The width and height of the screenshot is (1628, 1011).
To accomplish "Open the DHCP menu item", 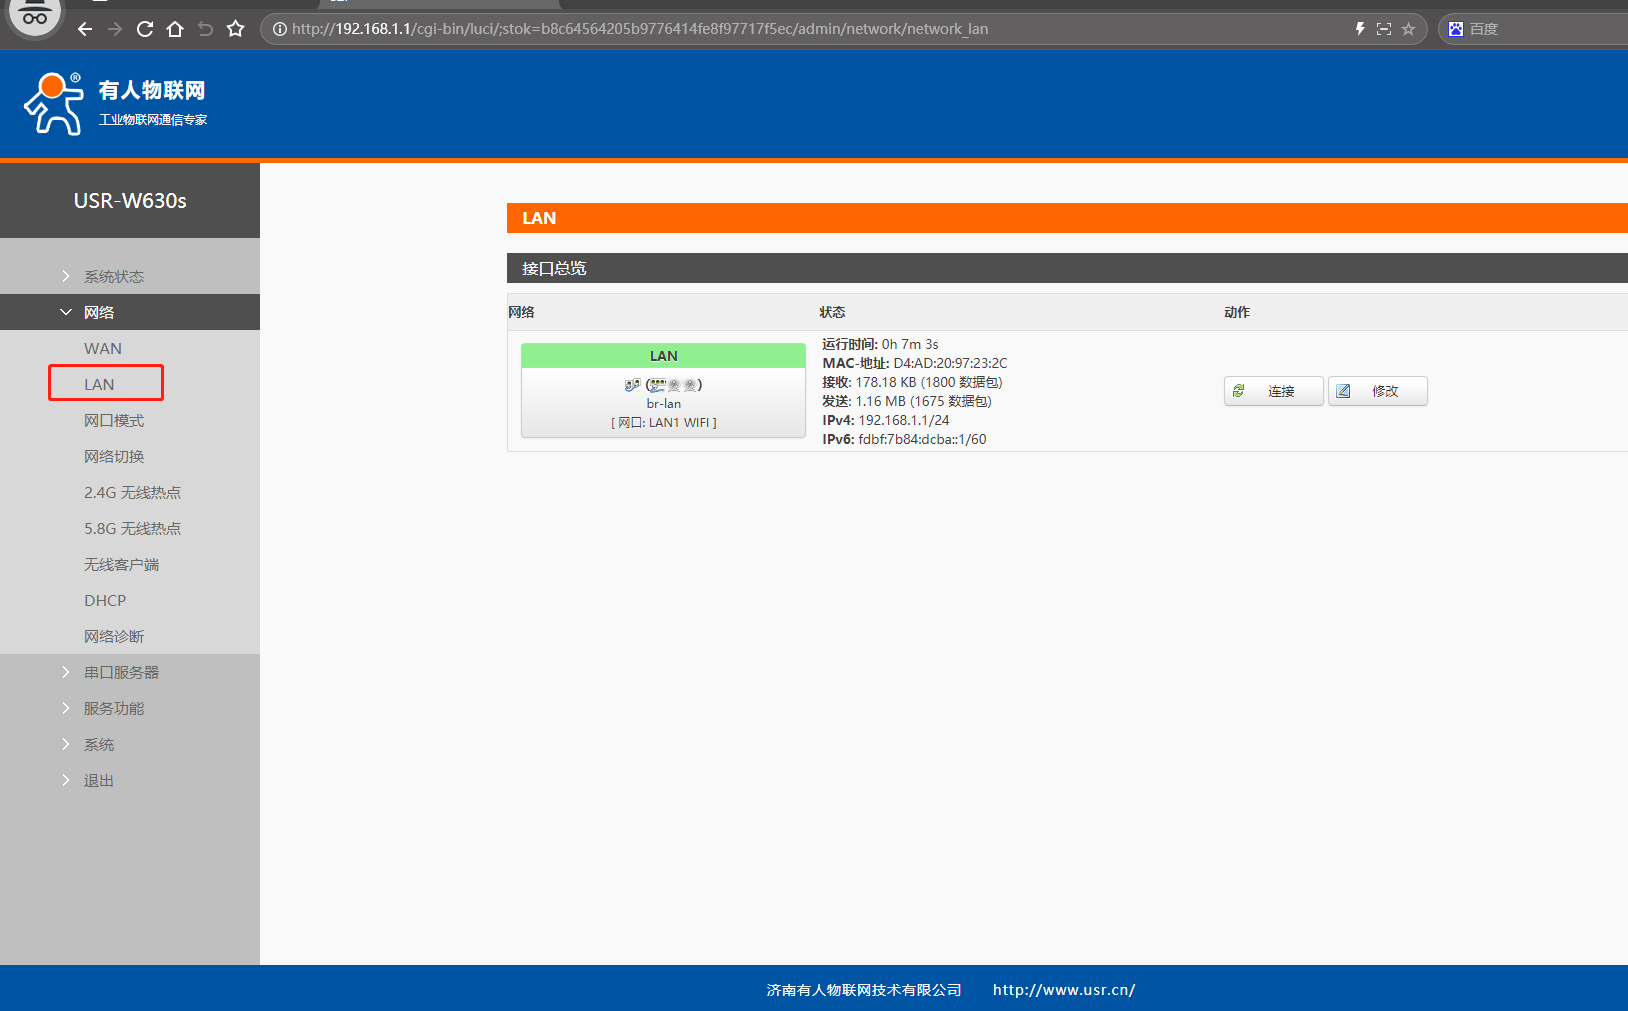I will (x=105, y=600).
